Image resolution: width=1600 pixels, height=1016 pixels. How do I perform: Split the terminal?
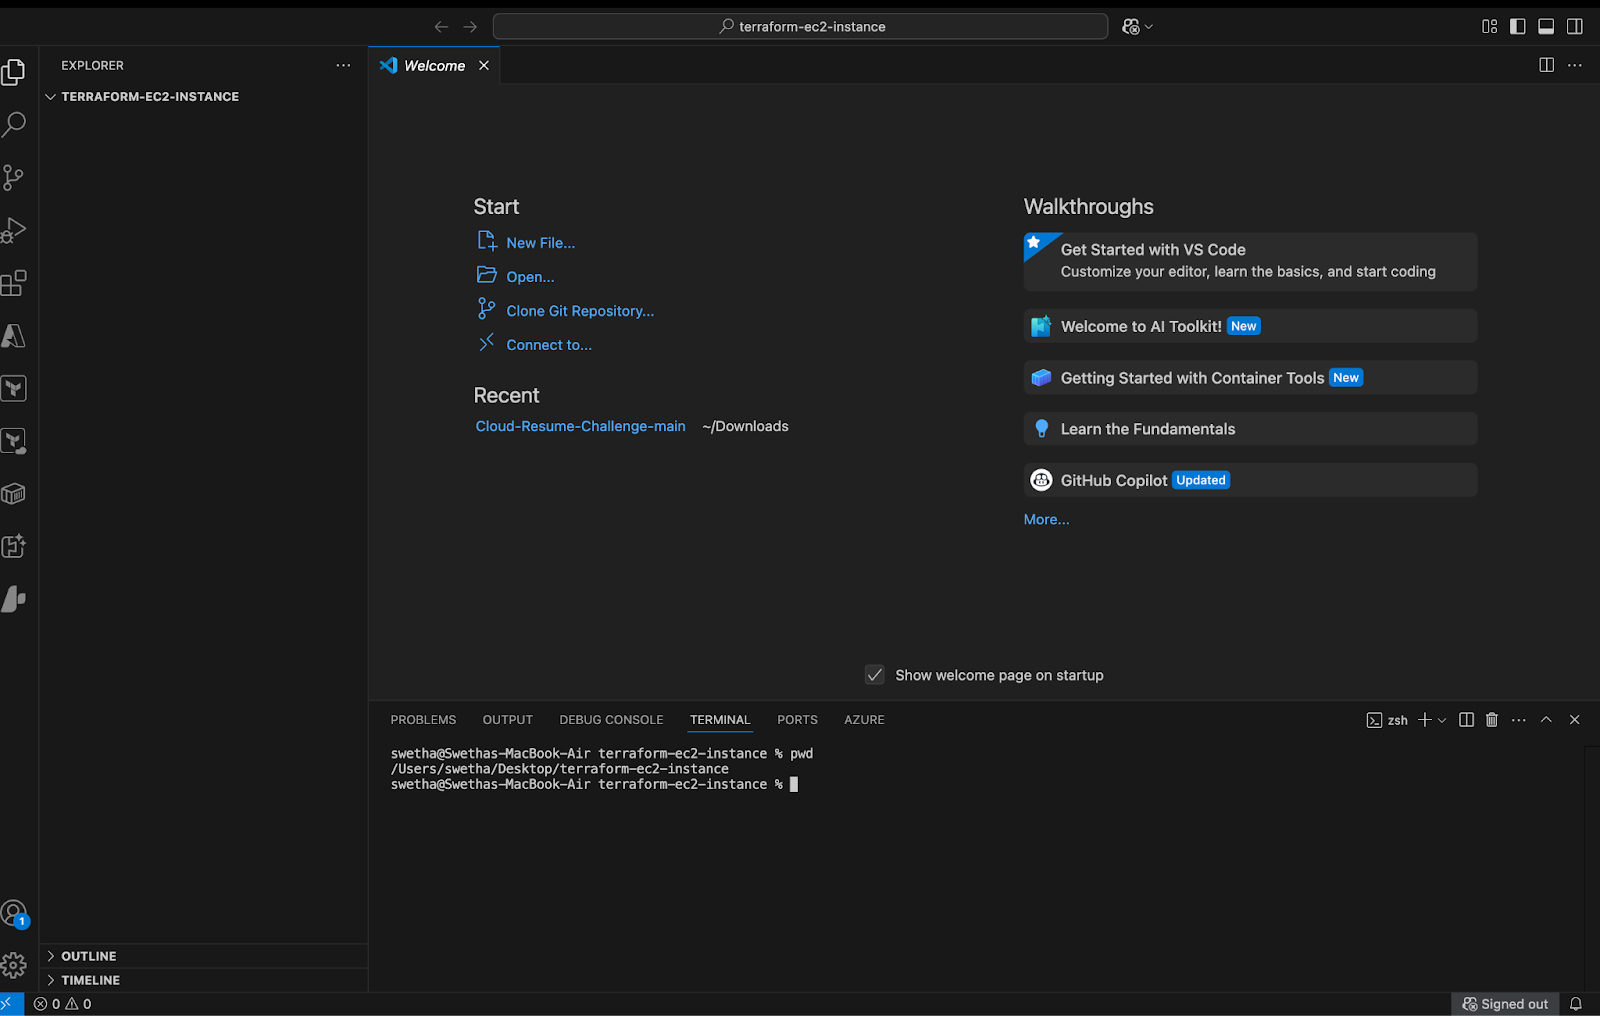(x=1466, y=720)
